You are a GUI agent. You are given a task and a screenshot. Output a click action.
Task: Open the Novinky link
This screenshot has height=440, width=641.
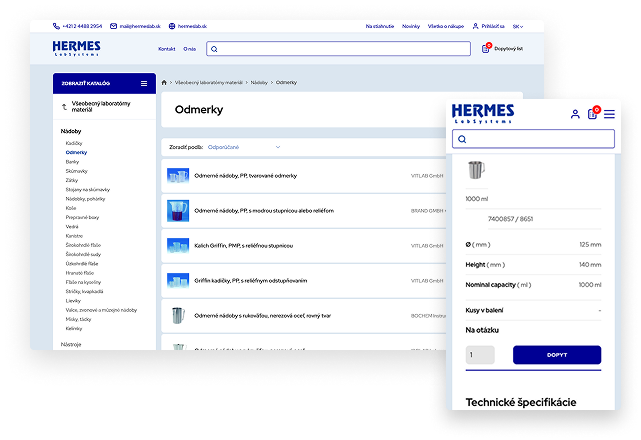[x=411, y=26]
